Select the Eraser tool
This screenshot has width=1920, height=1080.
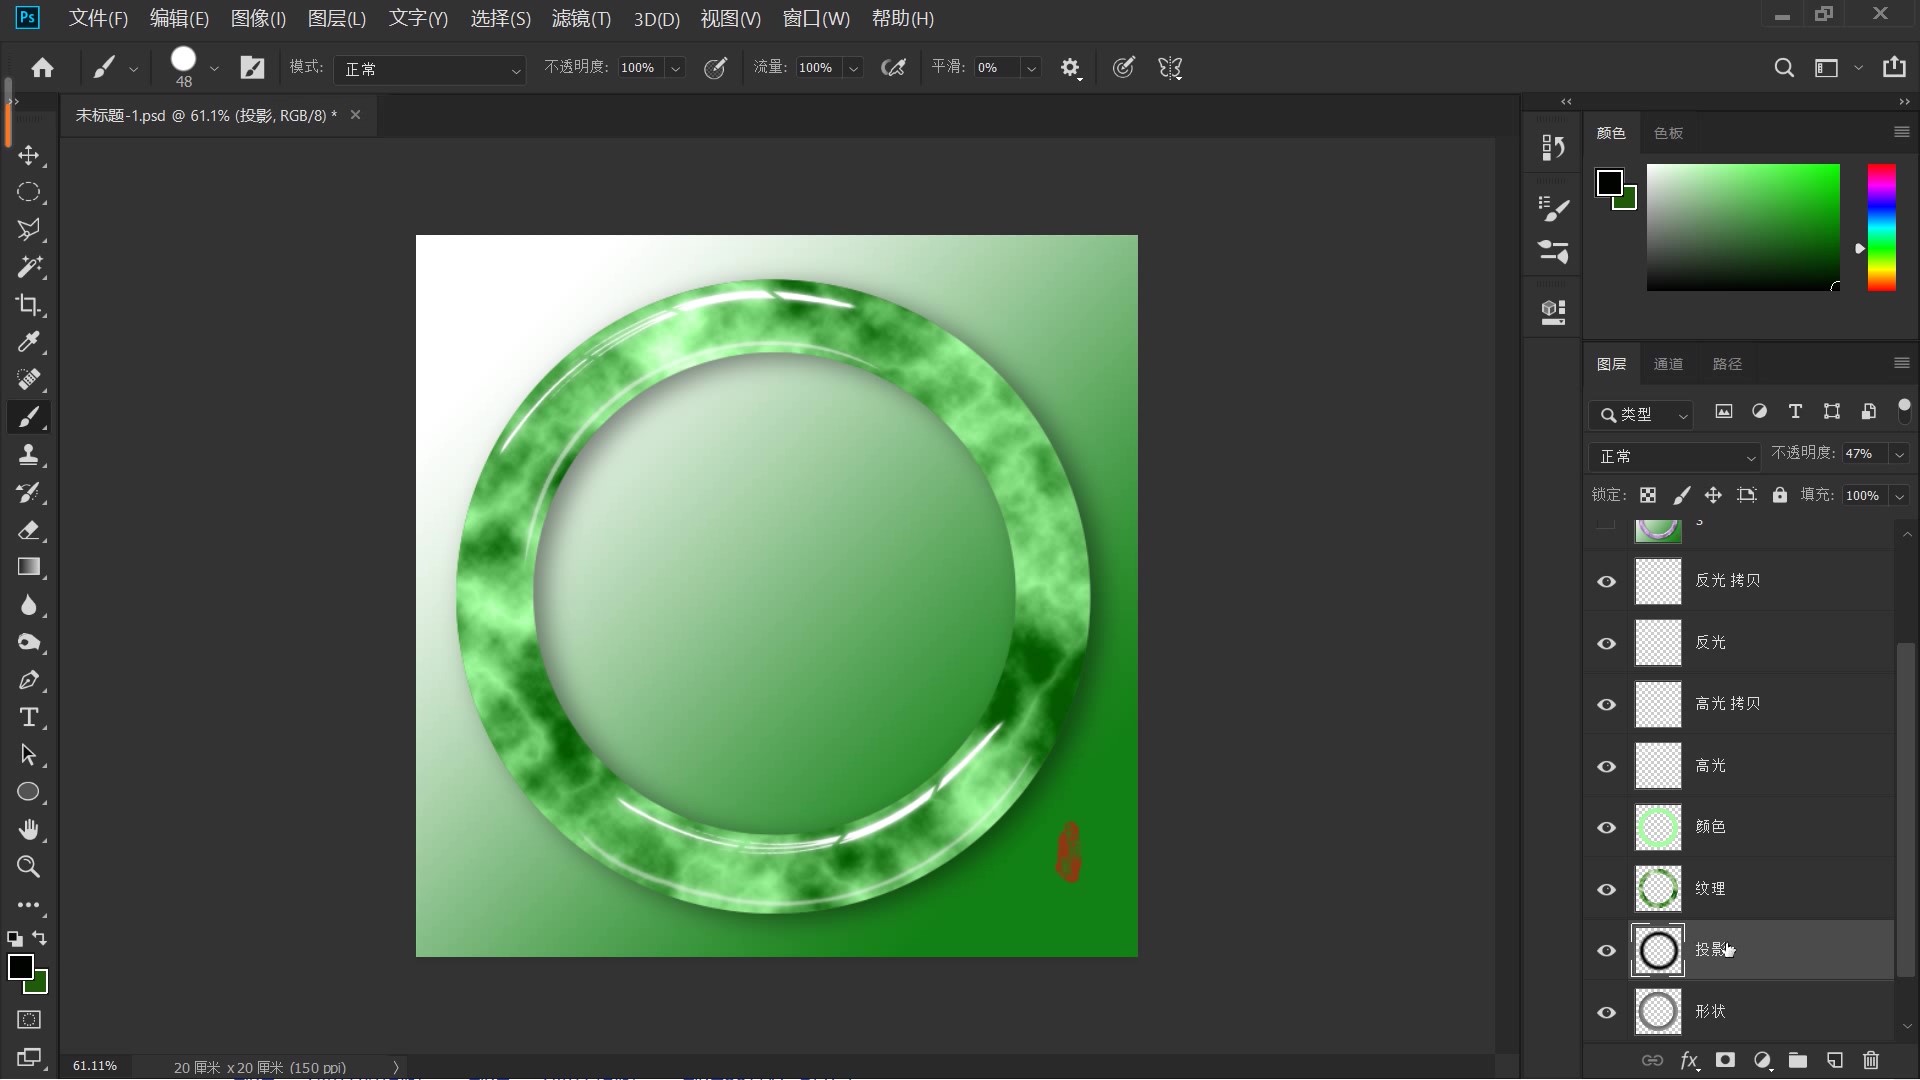29,530
